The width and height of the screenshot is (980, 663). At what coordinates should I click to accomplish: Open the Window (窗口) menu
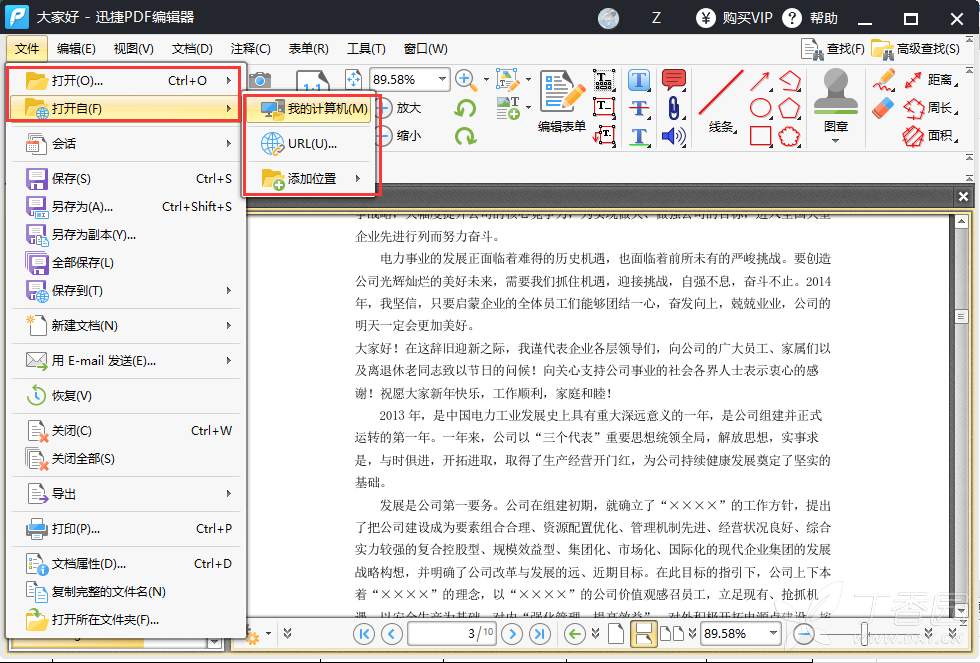click(x=426, y=49)
